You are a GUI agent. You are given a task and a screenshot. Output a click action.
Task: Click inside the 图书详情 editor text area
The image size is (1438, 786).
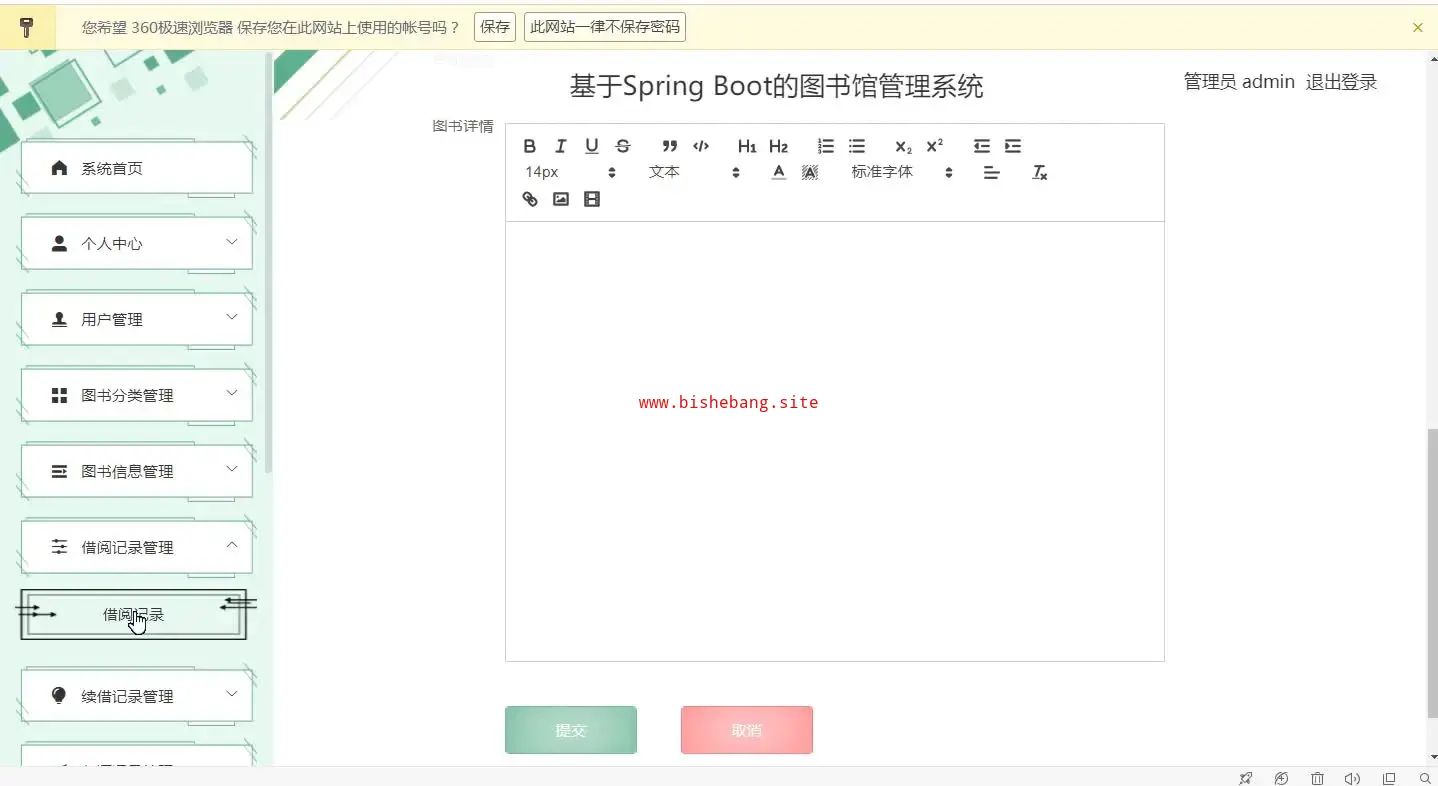[835, 441]
